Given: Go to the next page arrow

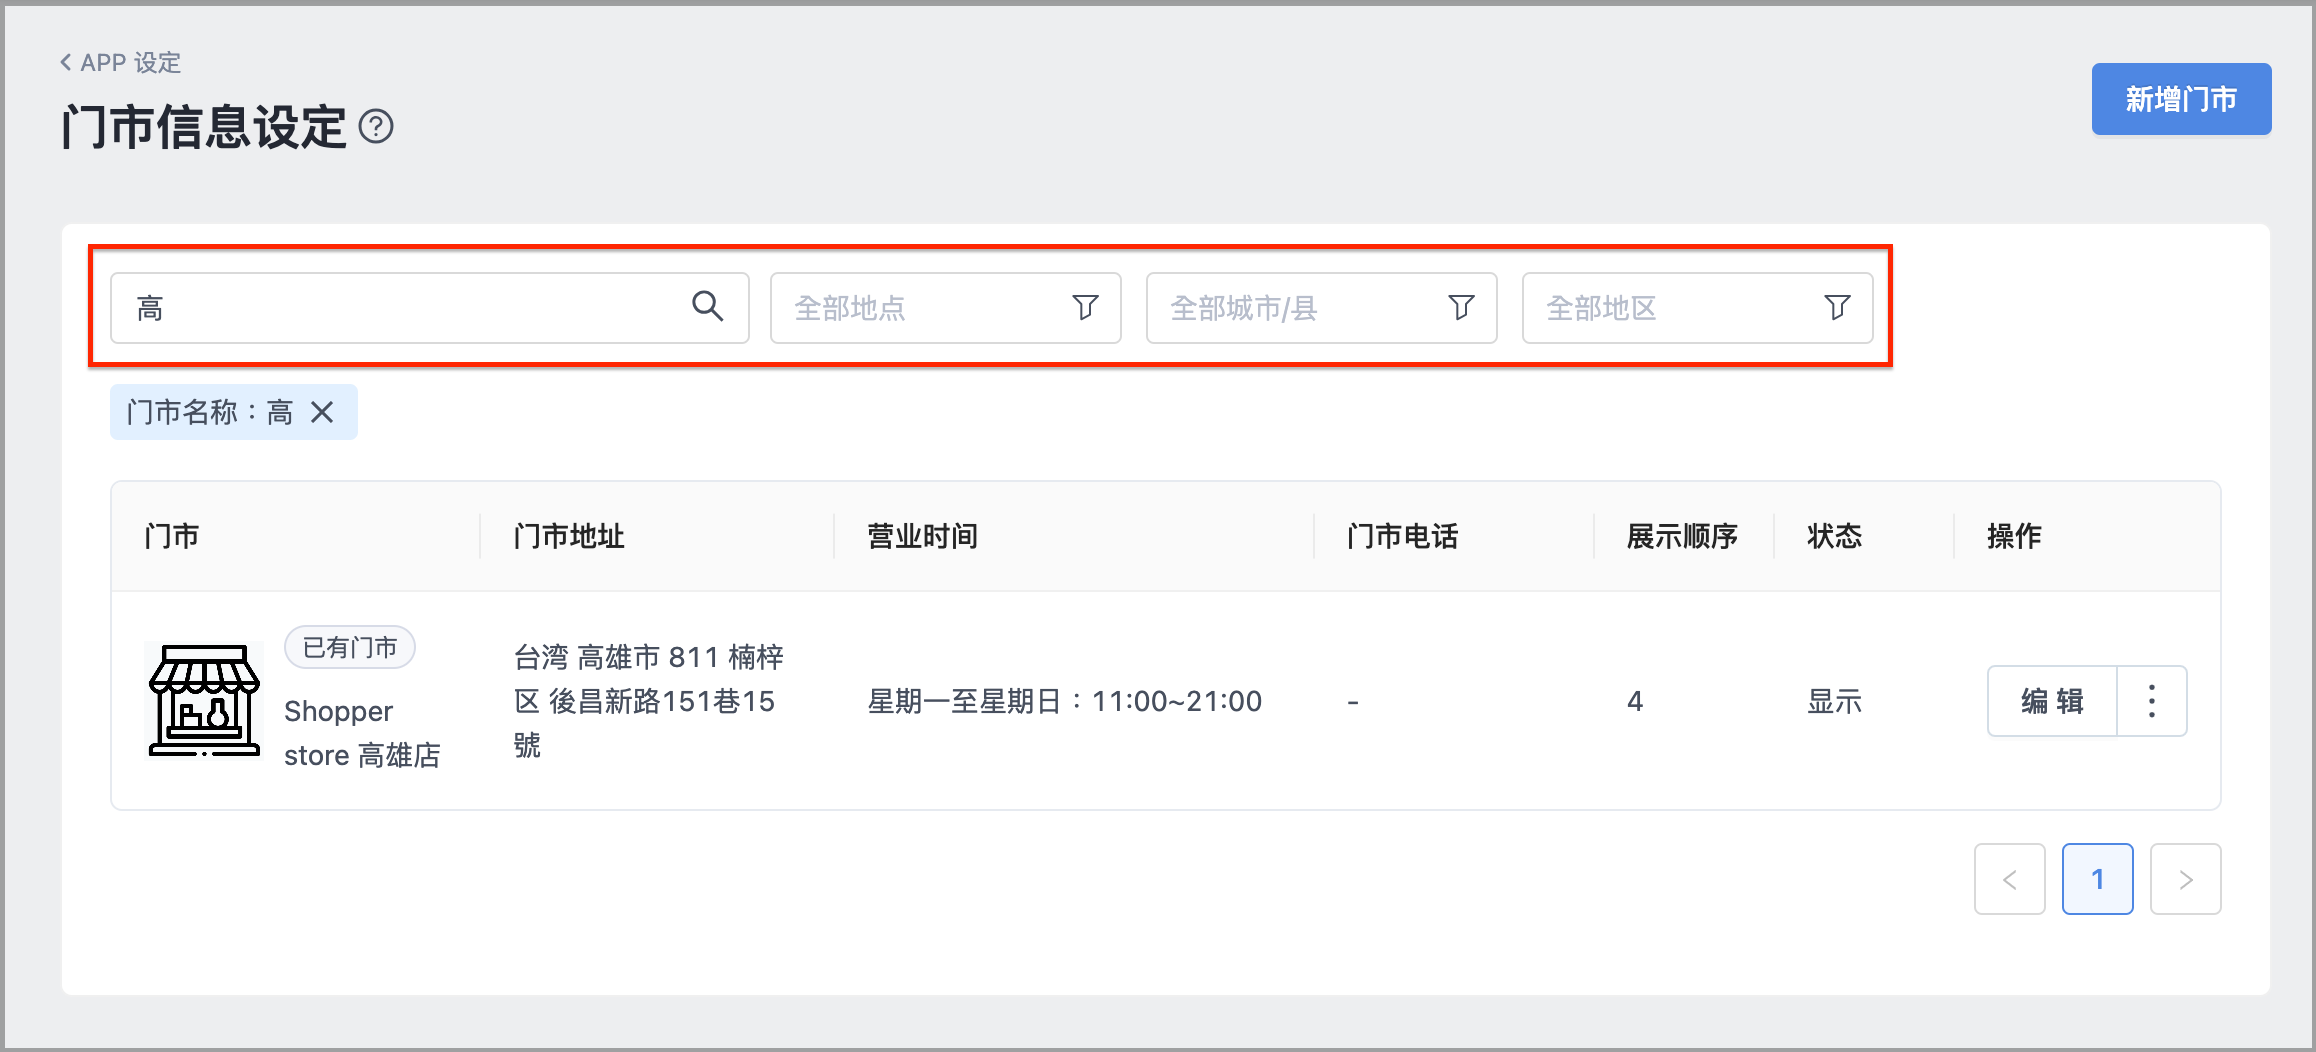Looking at the screenshot, I should point(2185,879).
